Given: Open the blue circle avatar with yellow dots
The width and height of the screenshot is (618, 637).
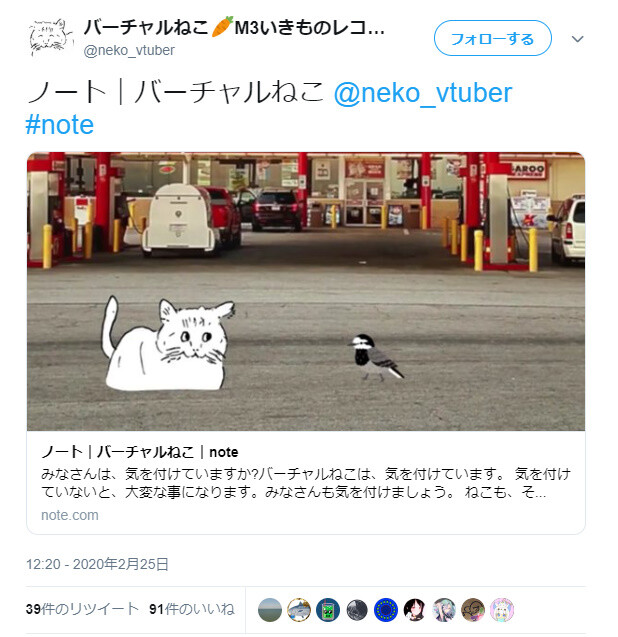Looking at the screenshot, I should (386, 610).
